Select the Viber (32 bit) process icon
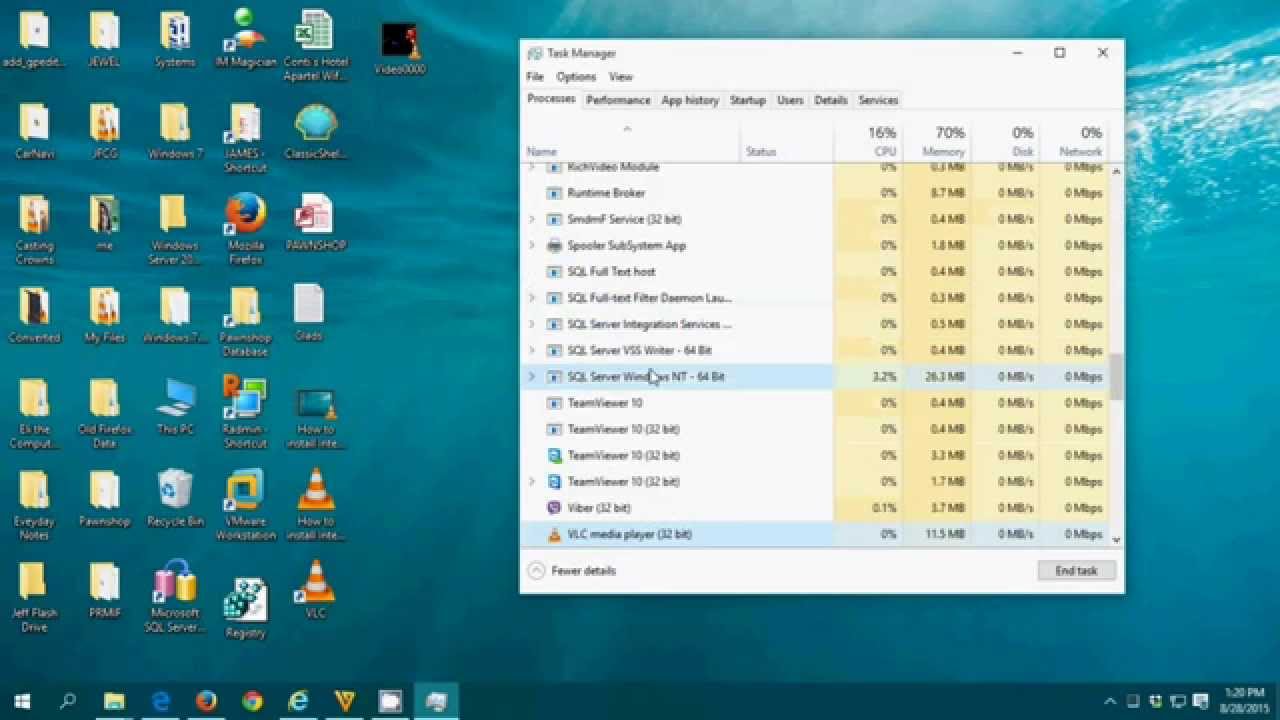Viewport: 1280px width, 720px height. click(x=554, y=508)
